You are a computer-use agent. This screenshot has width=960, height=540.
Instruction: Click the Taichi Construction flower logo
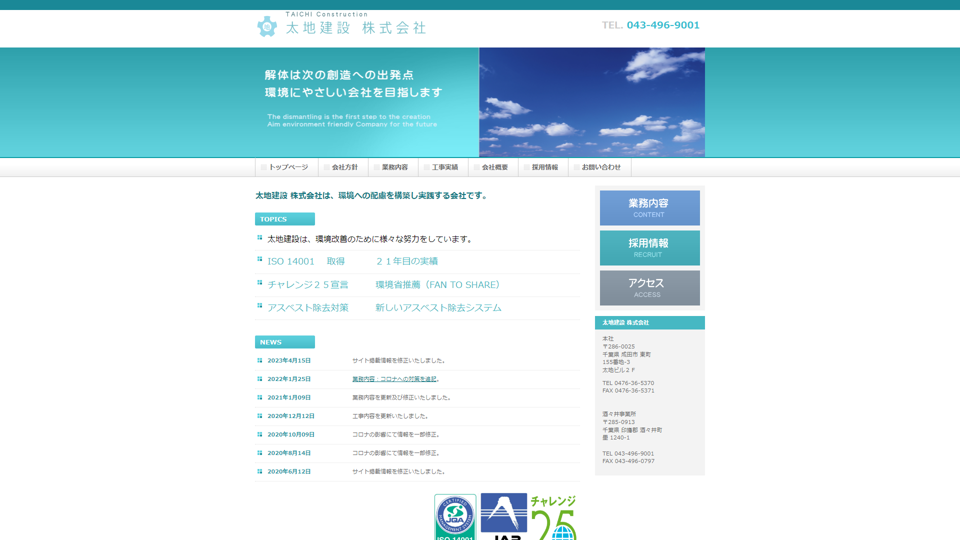point(267,27)
